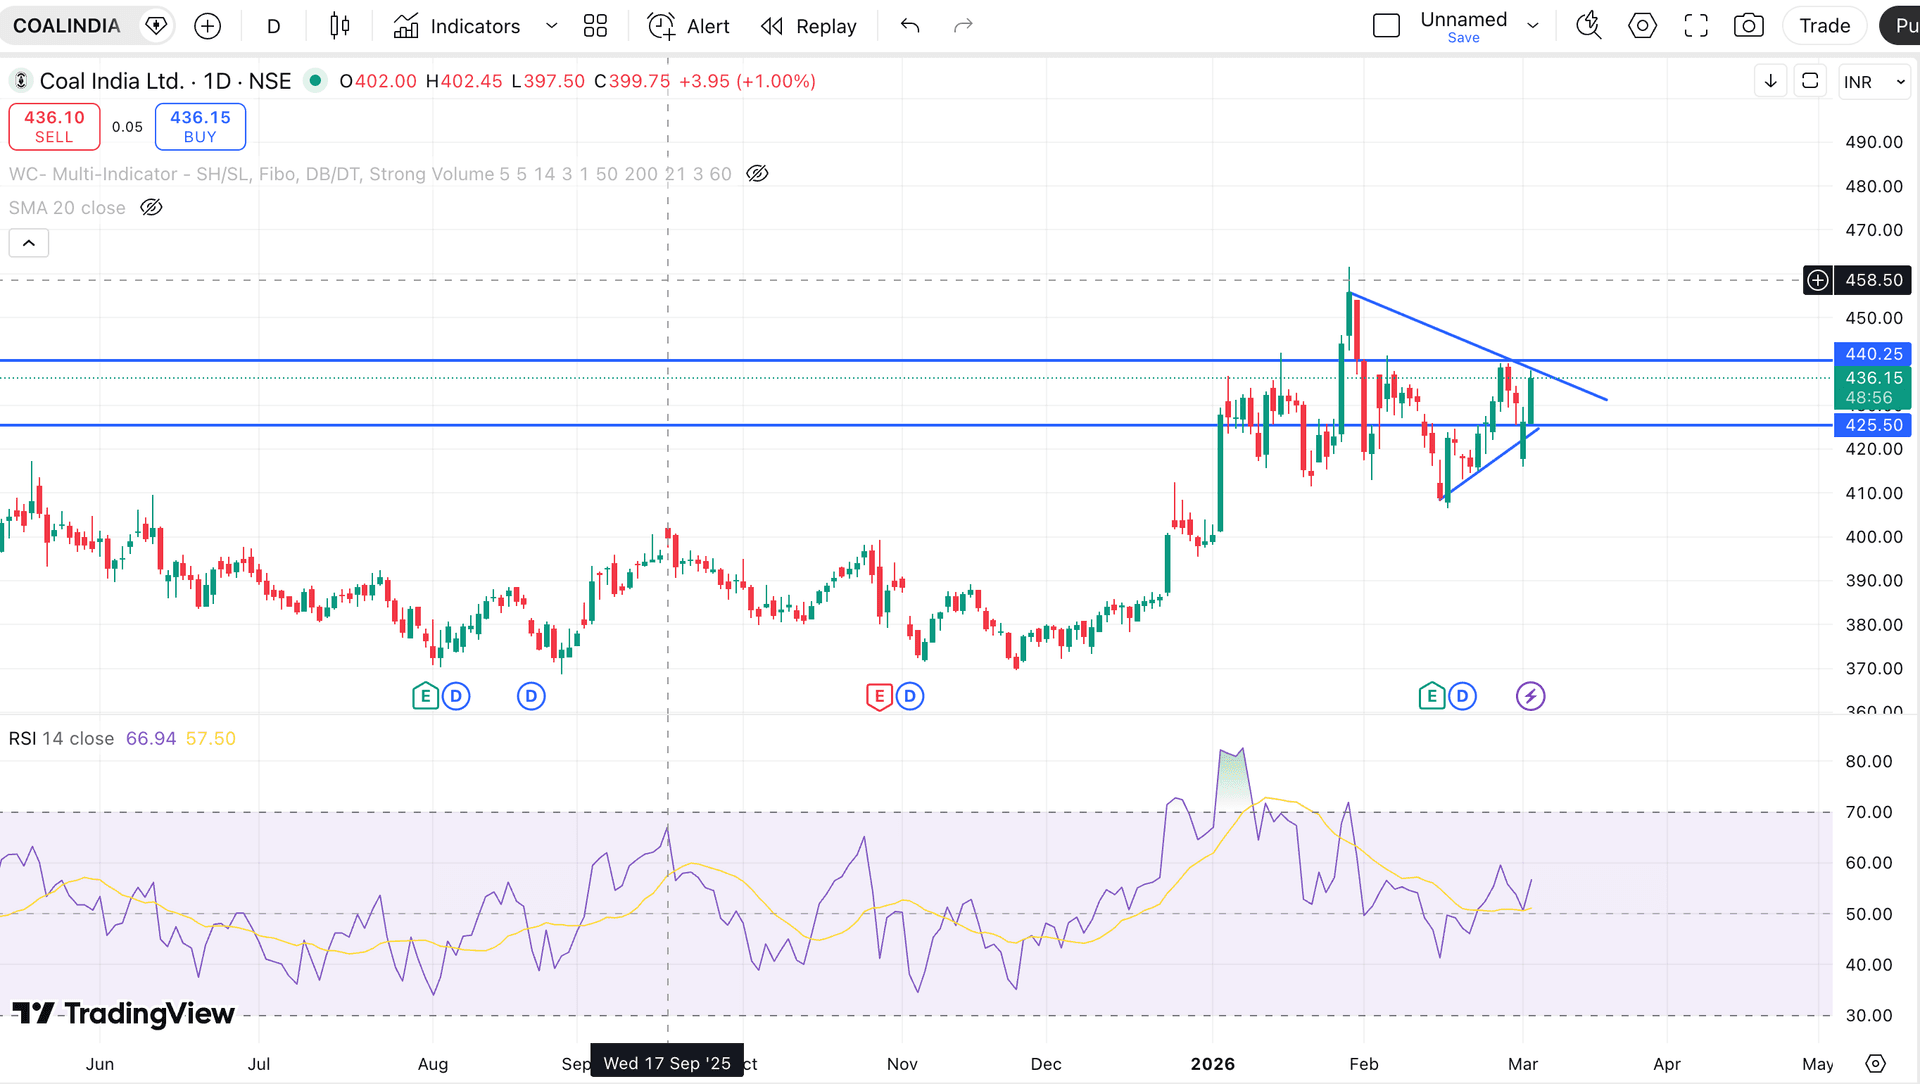Create a new Alert

pos(689,26)
